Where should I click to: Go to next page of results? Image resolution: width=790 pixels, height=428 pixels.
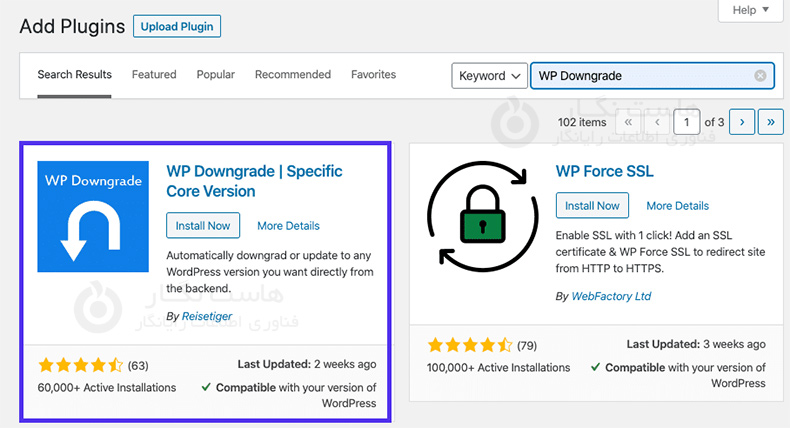pyautogui.click(x=741, y=122)
